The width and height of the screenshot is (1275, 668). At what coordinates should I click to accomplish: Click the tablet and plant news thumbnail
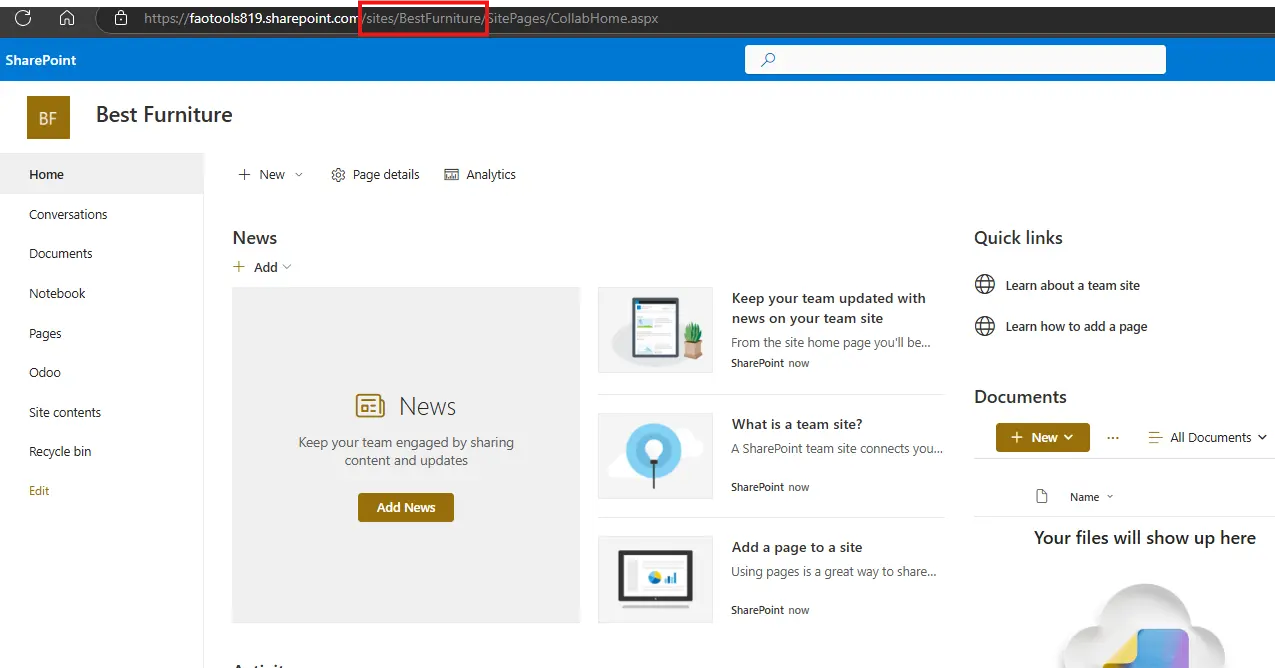click(x=655, y=330)
